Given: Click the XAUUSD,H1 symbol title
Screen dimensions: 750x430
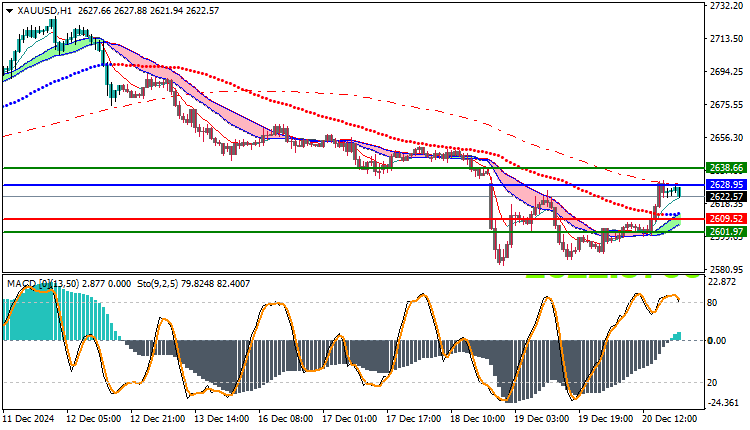Looking at the screenshot, I should click(x=44, y=11).
